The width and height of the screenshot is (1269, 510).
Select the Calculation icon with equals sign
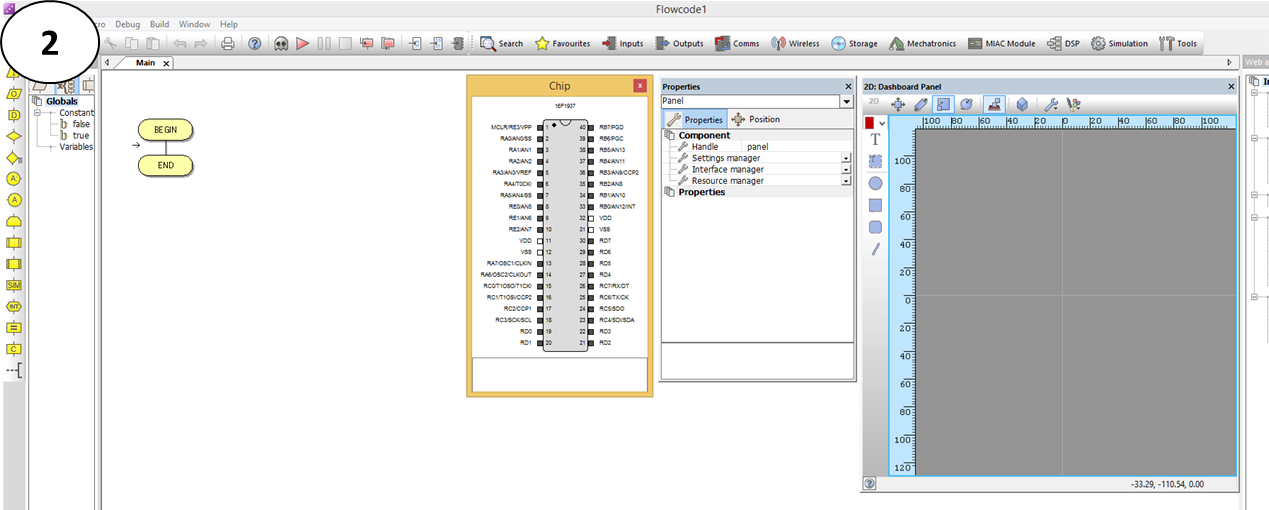click(x=14, y=327)
